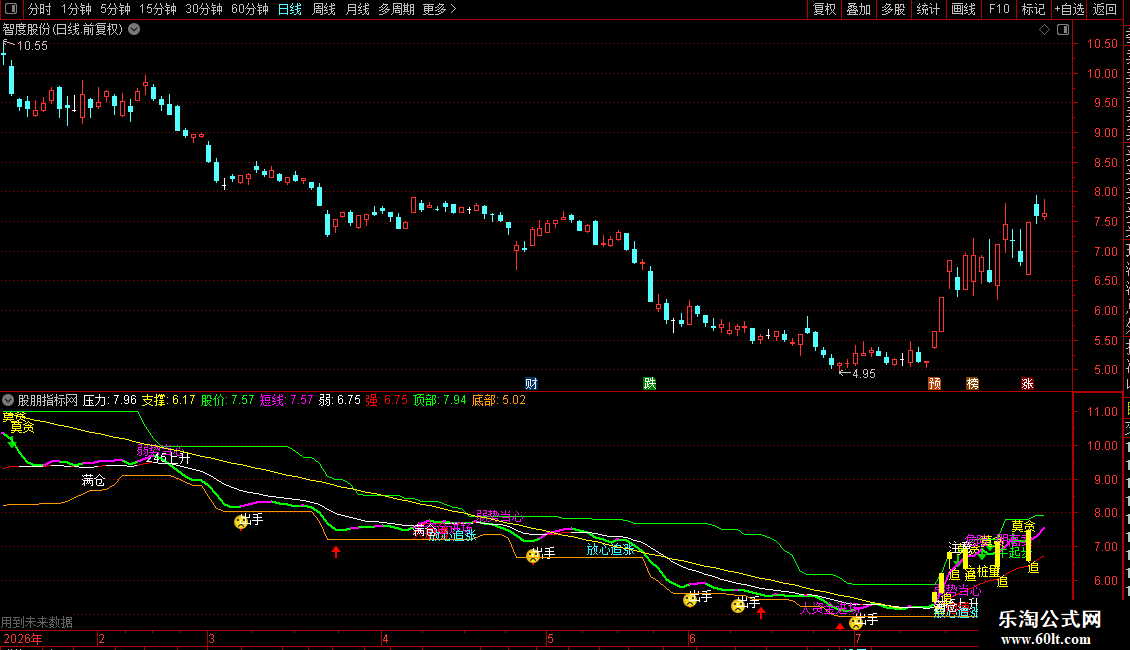The width and height of the screenshot is (1130, 650).
Task: Toggle the side panel icon in chart corner
Action: pos(1063,30)
